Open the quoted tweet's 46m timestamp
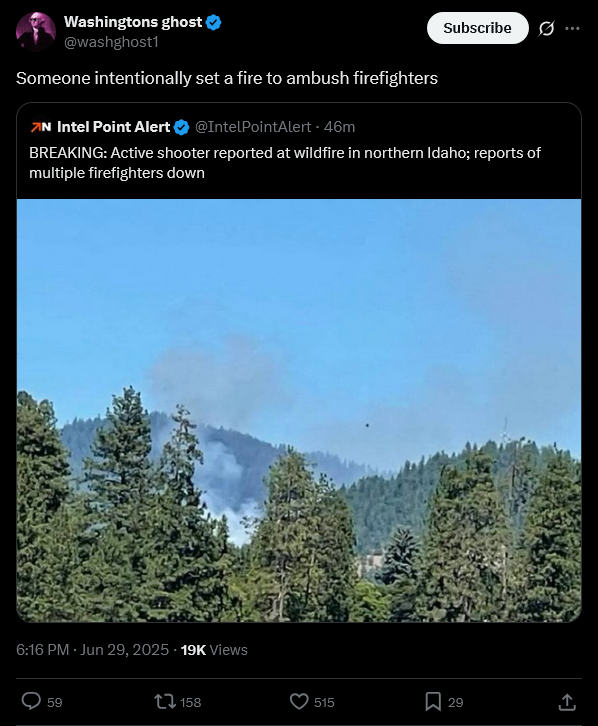 (x=339, y=127)
